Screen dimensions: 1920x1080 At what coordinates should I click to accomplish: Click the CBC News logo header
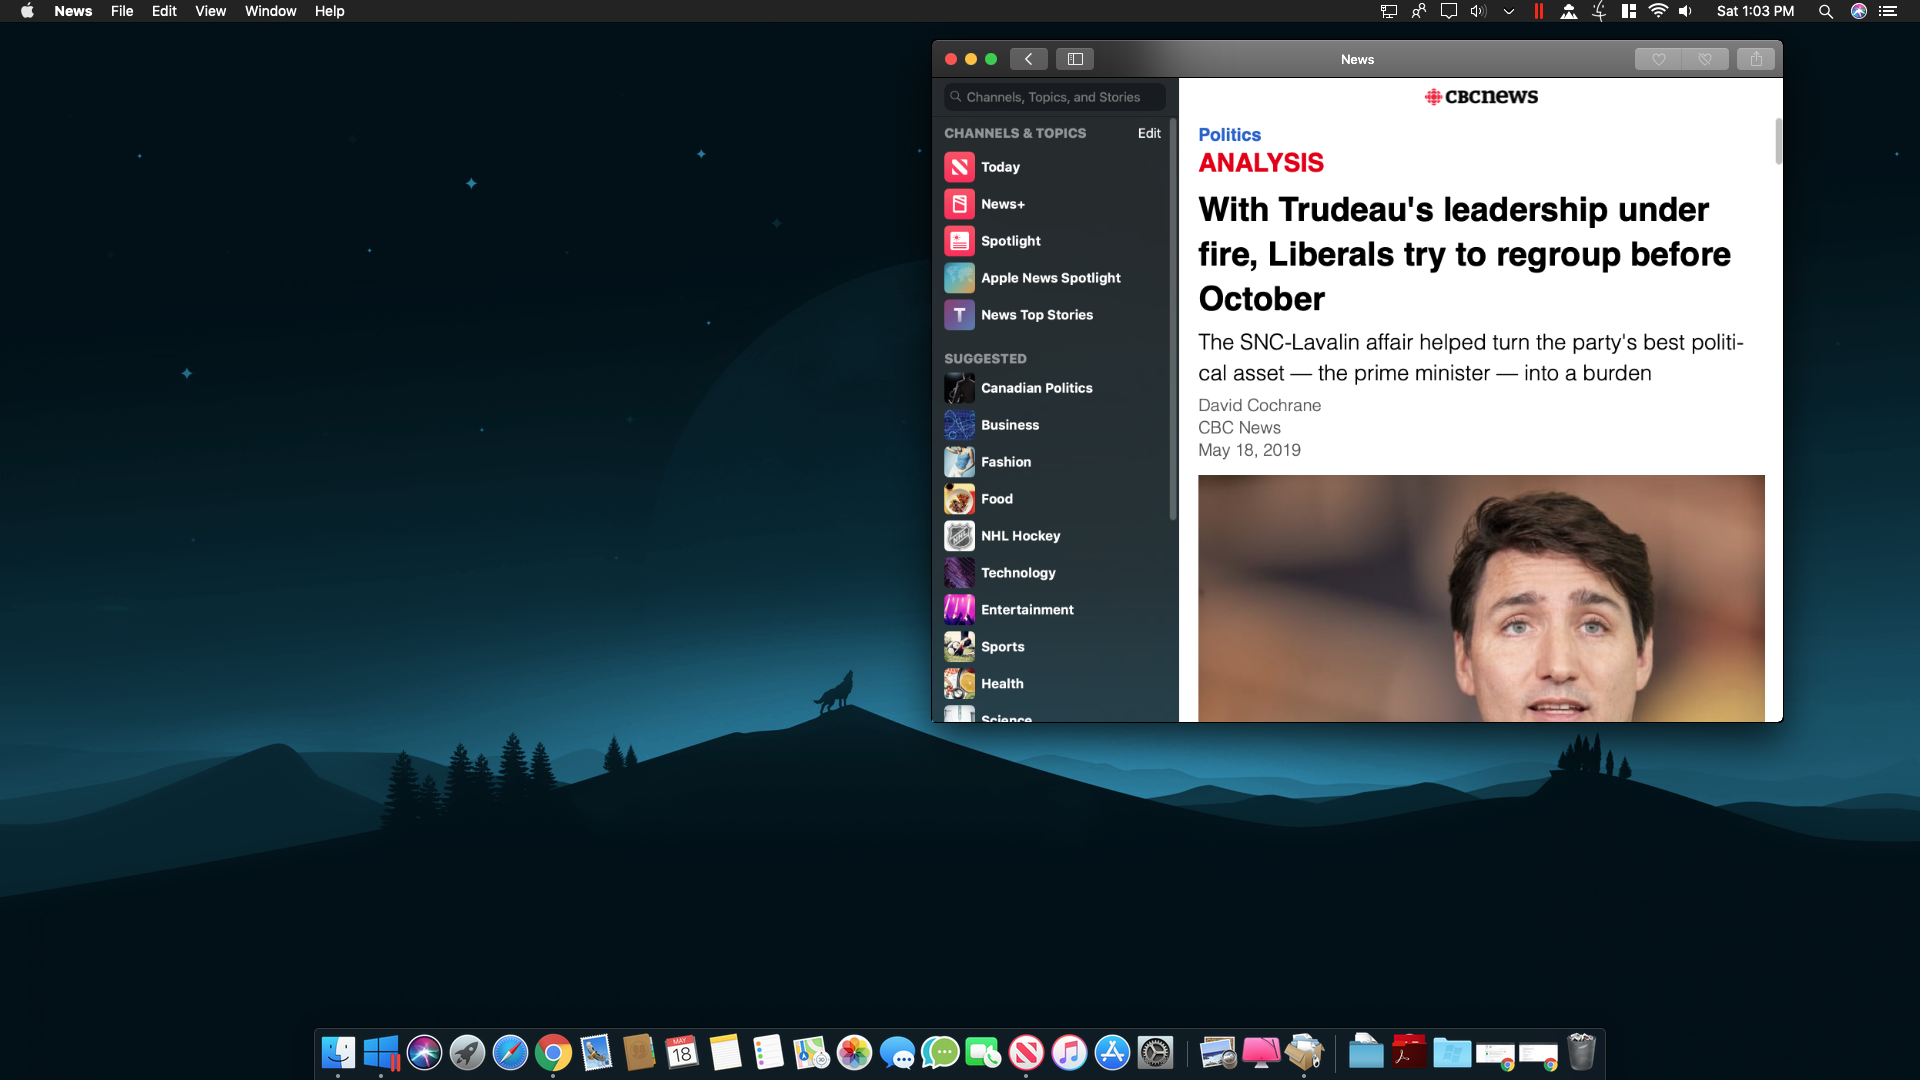point(1481,96)
